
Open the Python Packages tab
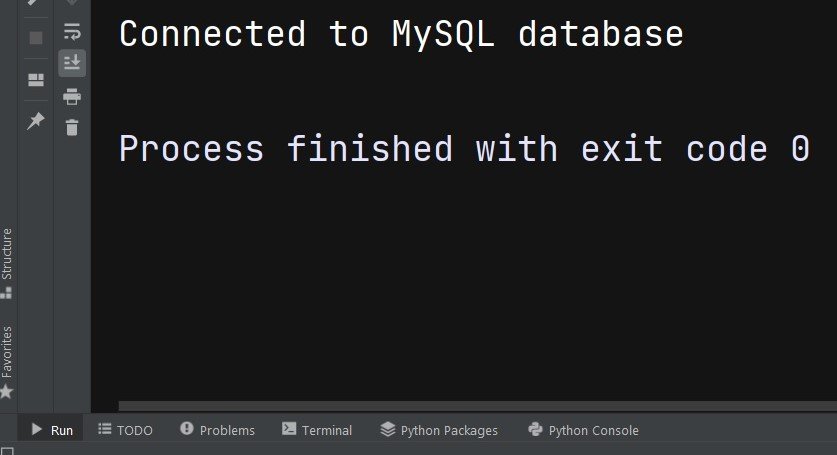(439, 430)
